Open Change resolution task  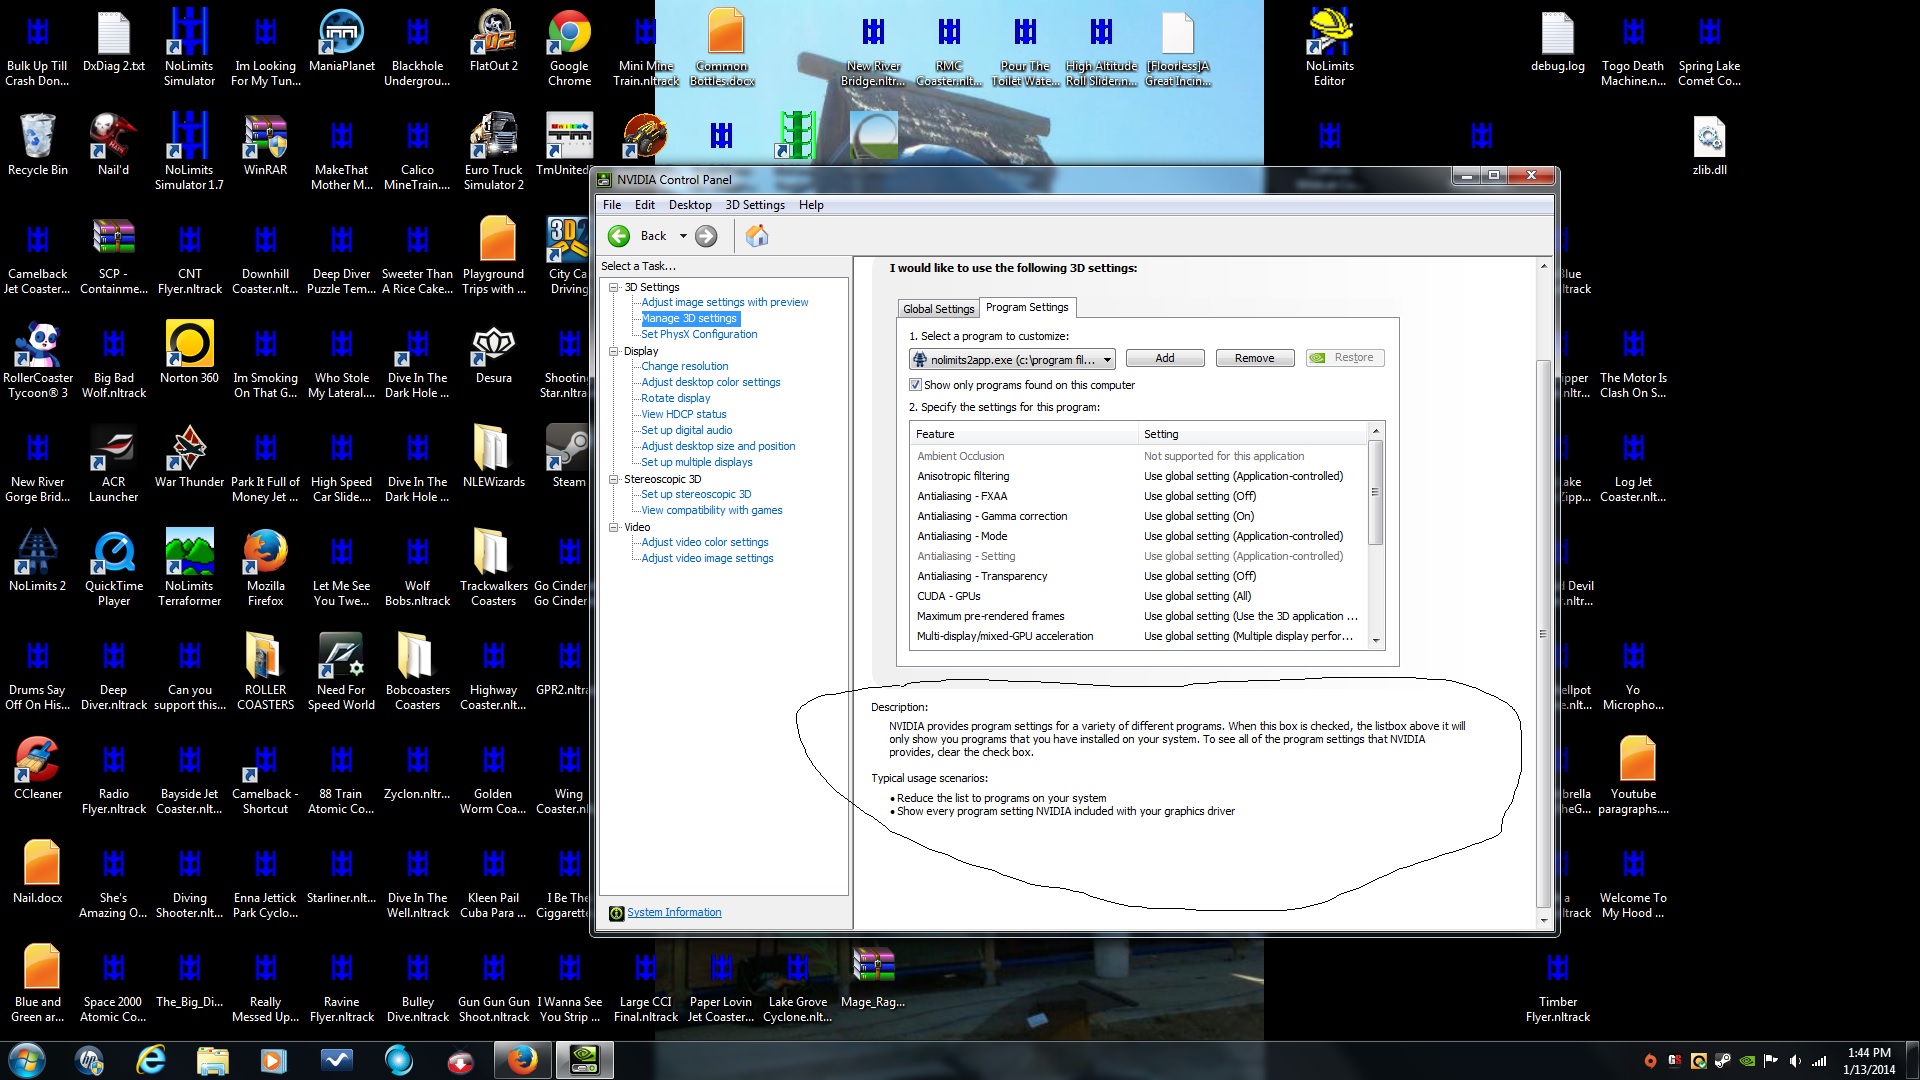click(684, 366)
